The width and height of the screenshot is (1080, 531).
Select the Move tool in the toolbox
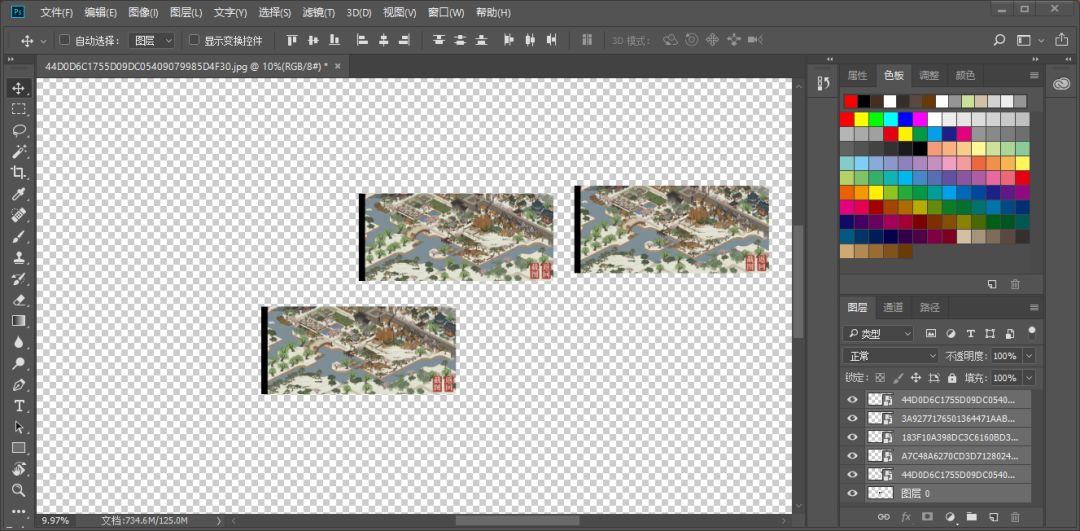pyautogui.click(x=19, y=87)
